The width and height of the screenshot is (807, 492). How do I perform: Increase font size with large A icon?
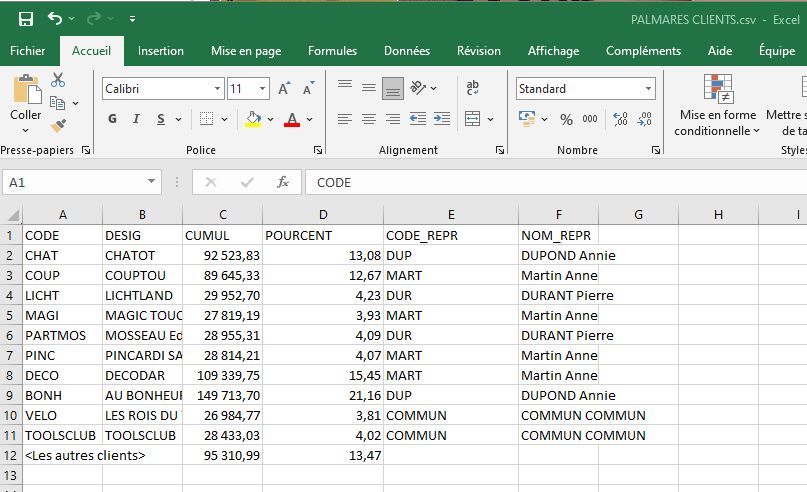(284, 89)
